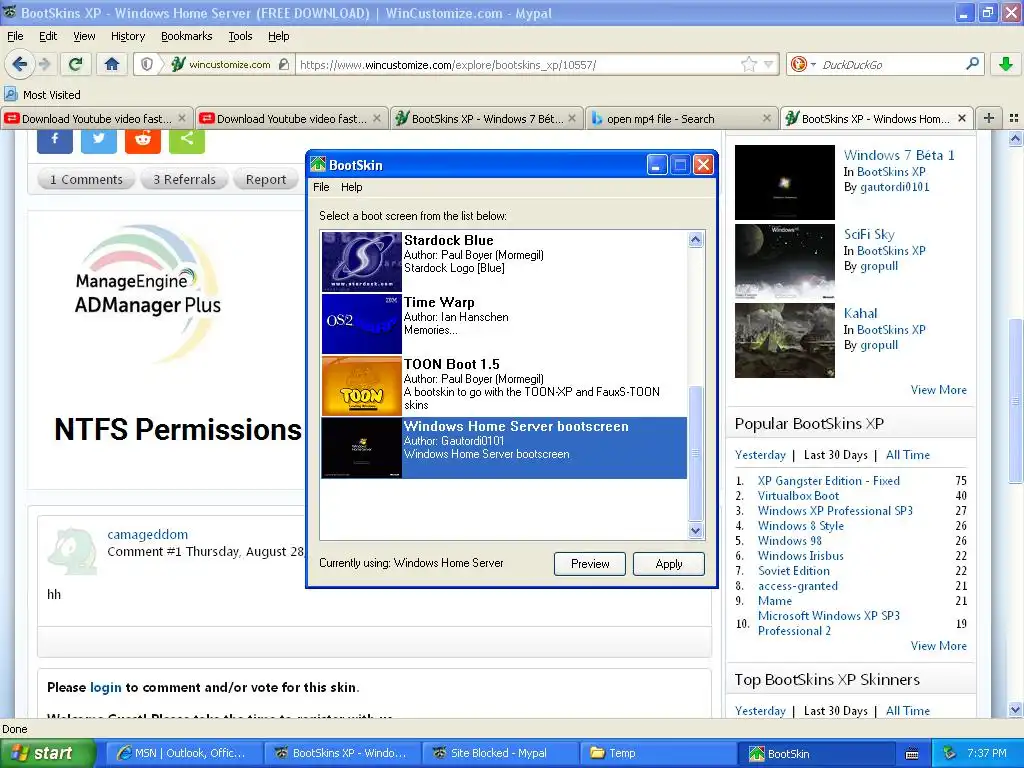
Task: Open the browser View menu
Action: [84, 36]
